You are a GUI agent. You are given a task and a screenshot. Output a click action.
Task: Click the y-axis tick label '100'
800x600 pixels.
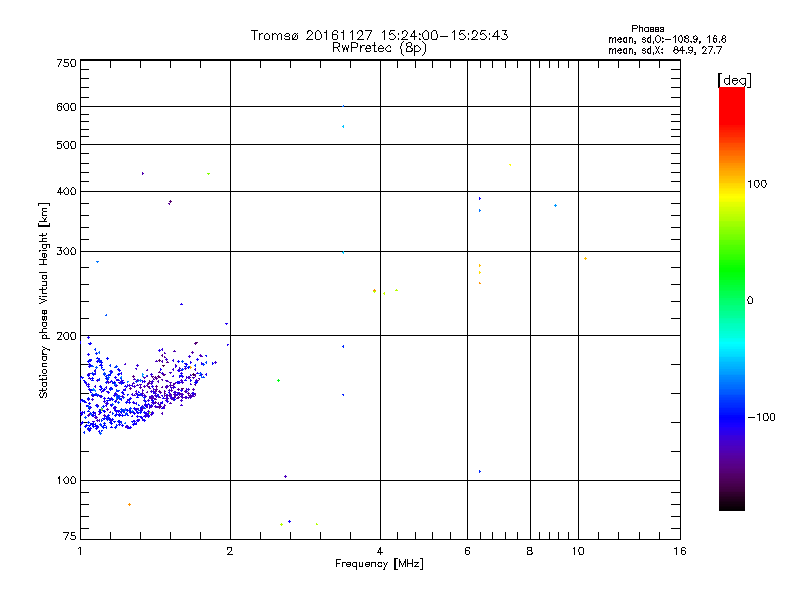click(x=66, y=481)
